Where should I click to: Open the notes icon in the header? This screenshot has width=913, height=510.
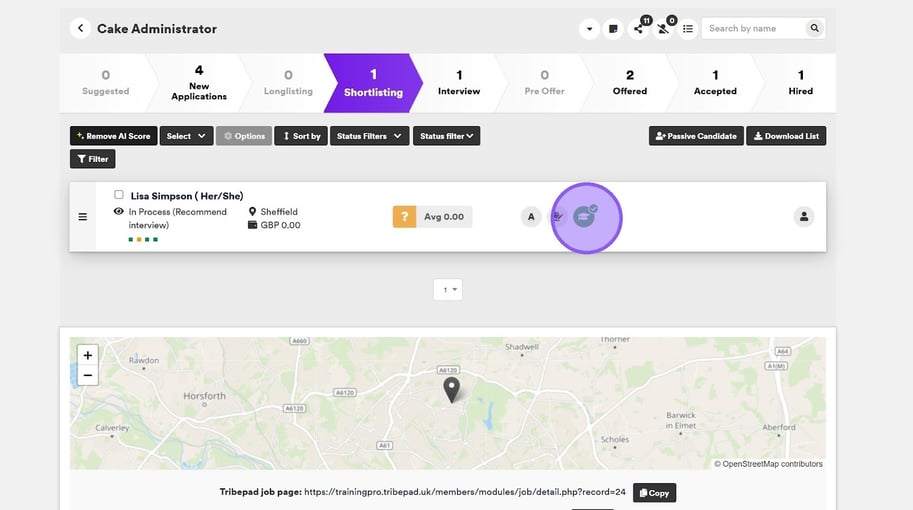pyautogui.click(x=614, y=29)
